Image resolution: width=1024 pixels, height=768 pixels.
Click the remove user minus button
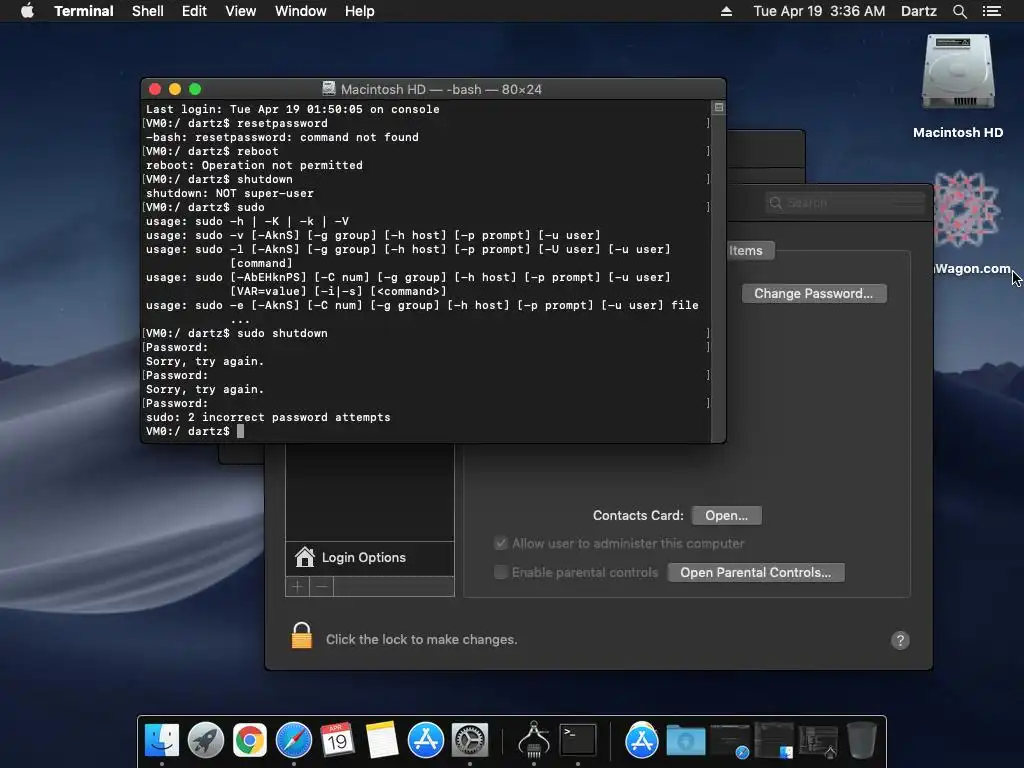point(321,586)
